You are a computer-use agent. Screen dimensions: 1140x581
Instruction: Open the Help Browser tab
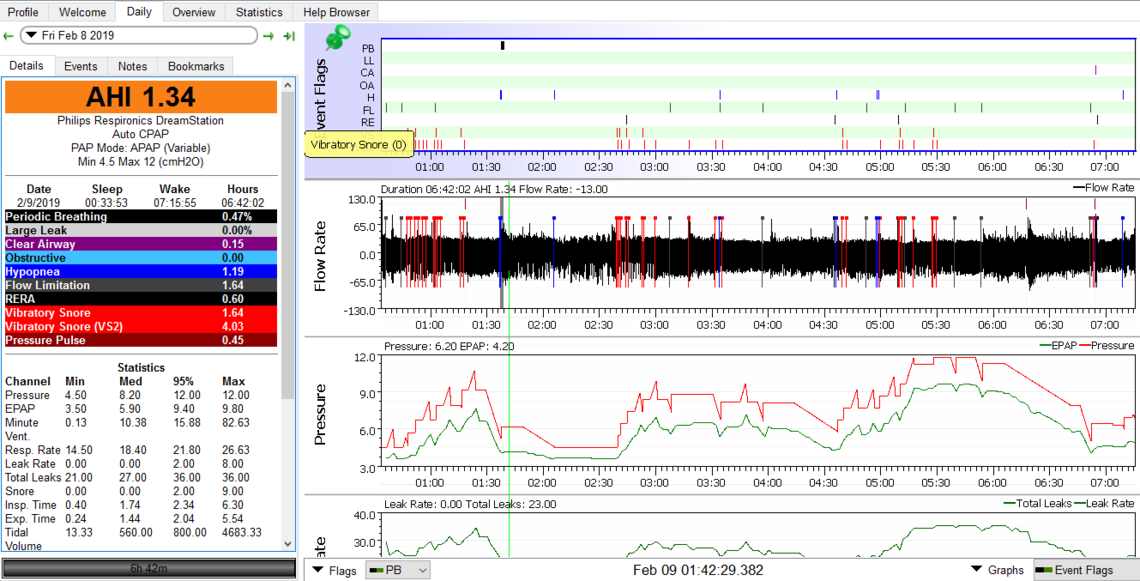(337, 12)
